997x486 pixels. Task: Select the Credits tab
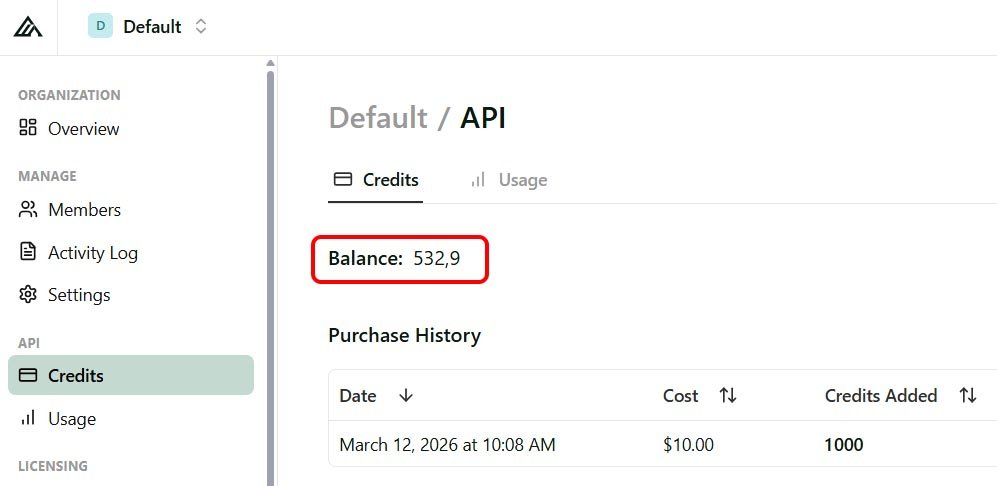pos(376,180)
